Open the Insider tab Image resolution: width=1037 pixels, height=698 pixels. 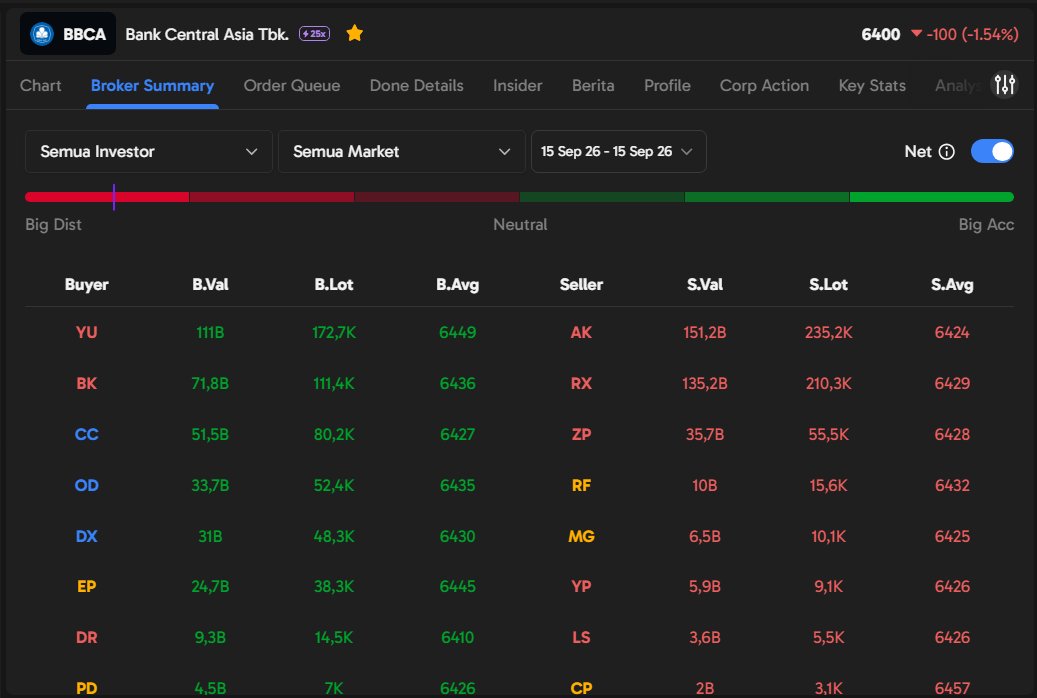(x=517, y=85)
